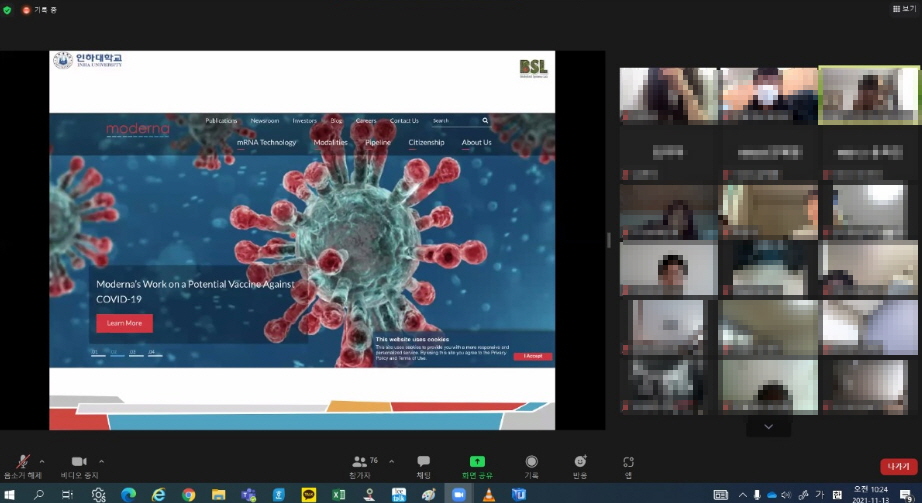Open Settings gear in taskbar

pos(98,495)
